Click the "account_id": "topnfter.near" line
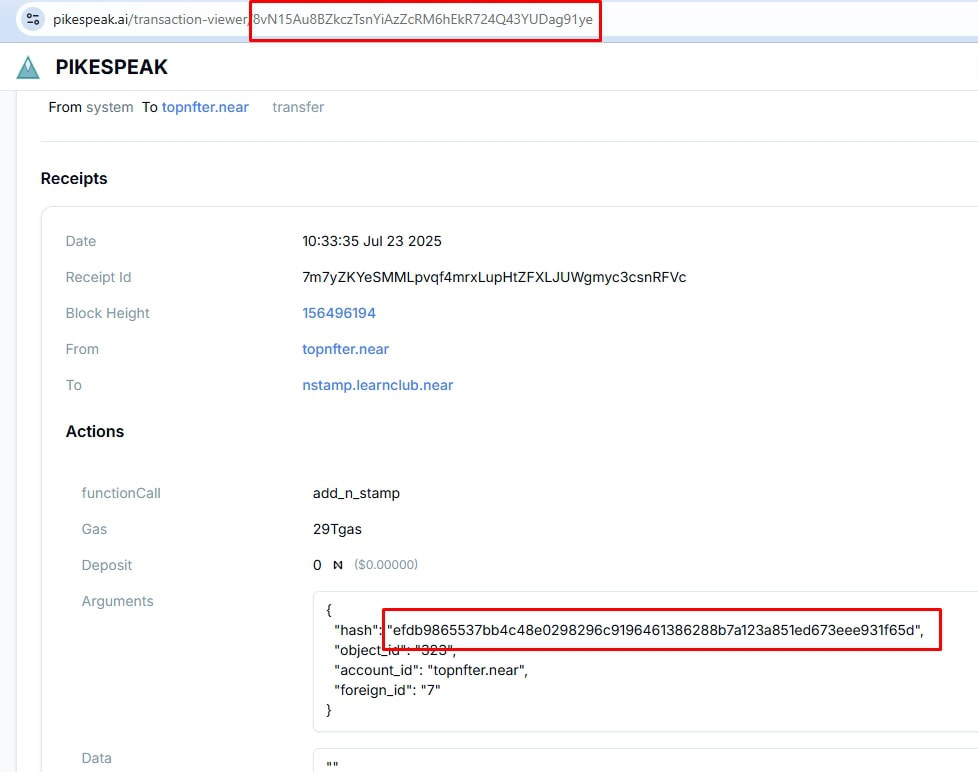 [x=431, y=670]
